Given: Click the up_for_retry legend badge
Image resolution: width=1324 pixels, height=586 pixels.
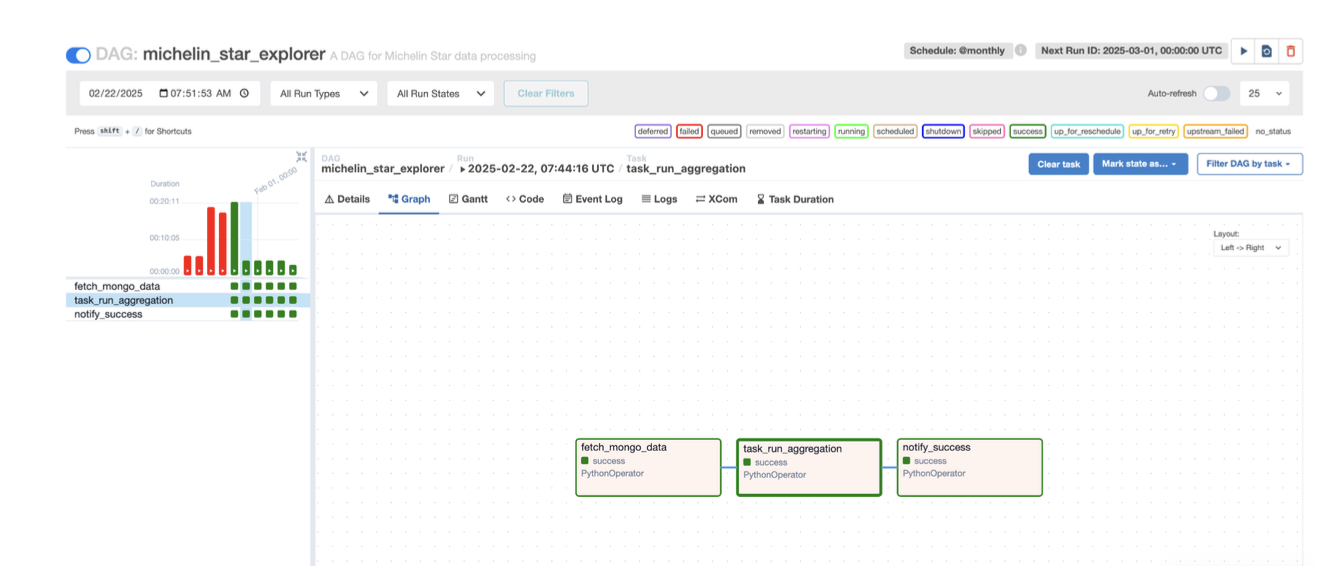Looking at the screenshot, I should pyautogui.click(x=1154, y=131).
